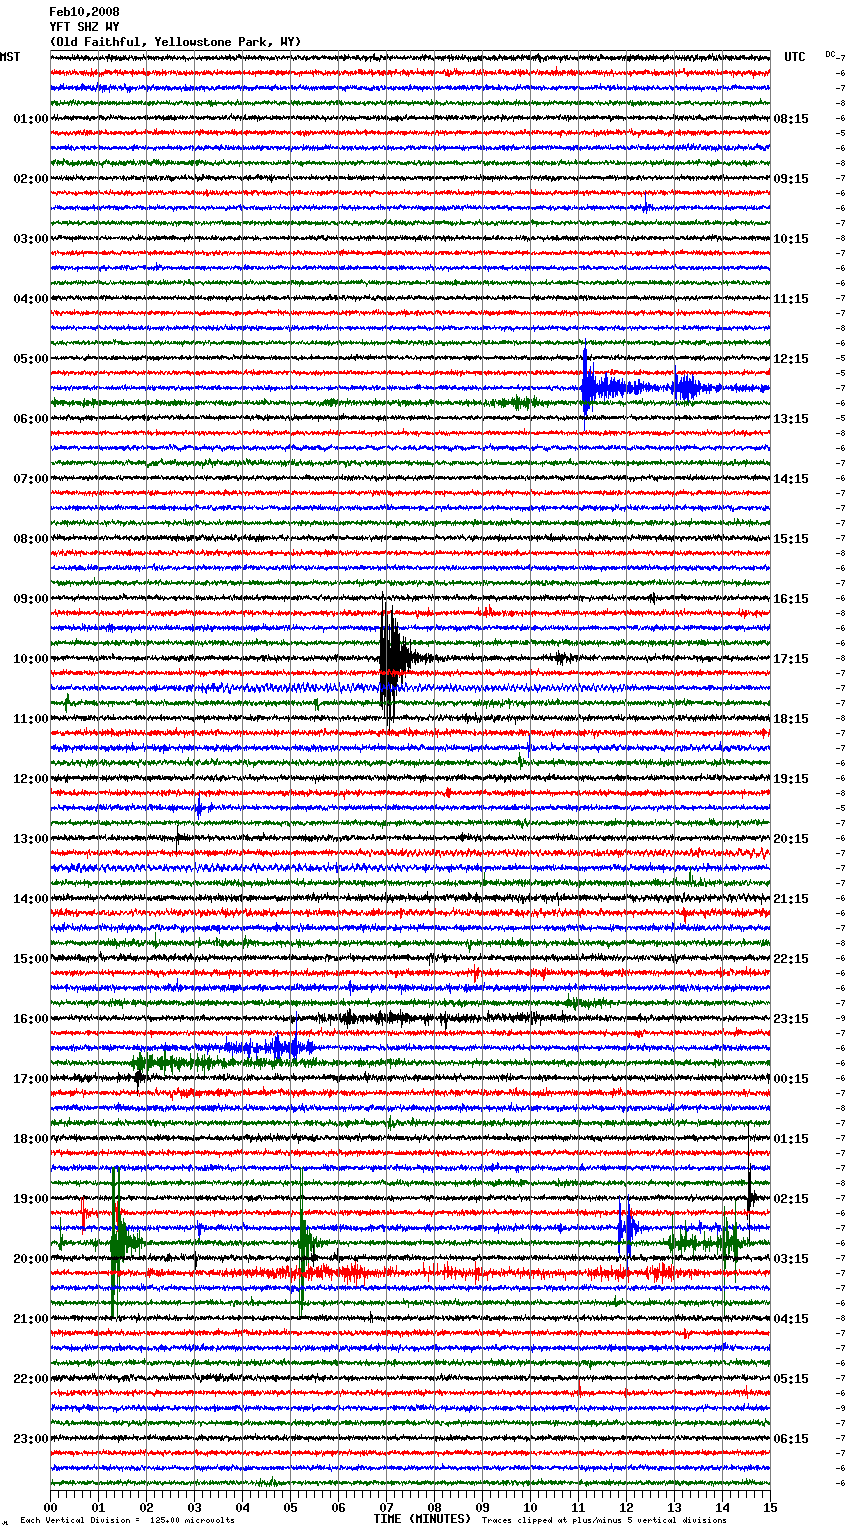Click the '23:15' UTC time label

(791, 1019)
